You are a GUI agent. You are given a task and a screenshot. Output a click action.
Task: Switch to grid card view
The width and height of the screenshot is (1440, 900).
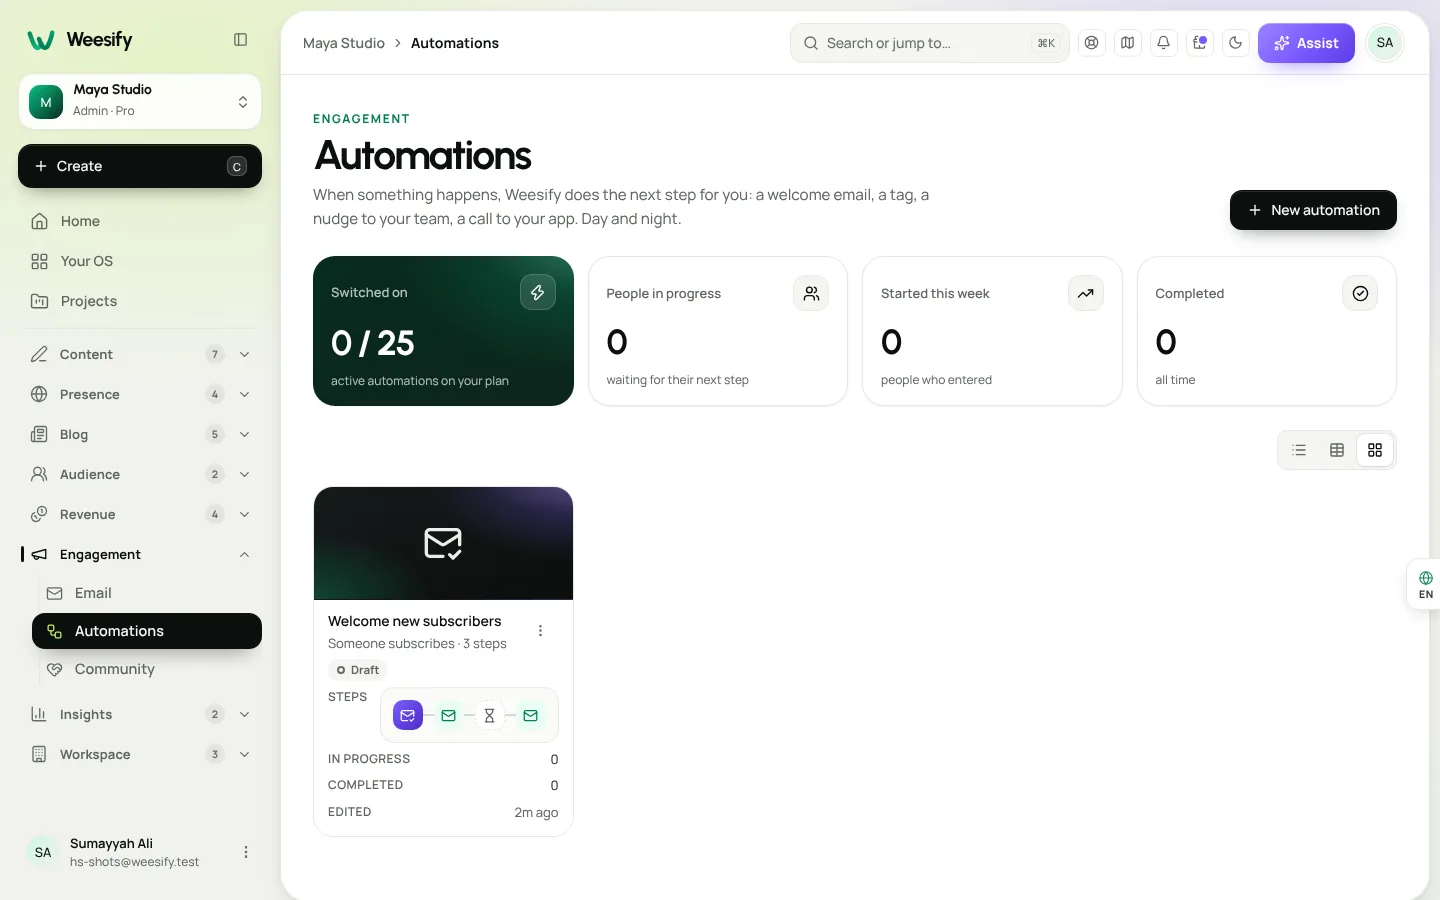[1375, 450]
